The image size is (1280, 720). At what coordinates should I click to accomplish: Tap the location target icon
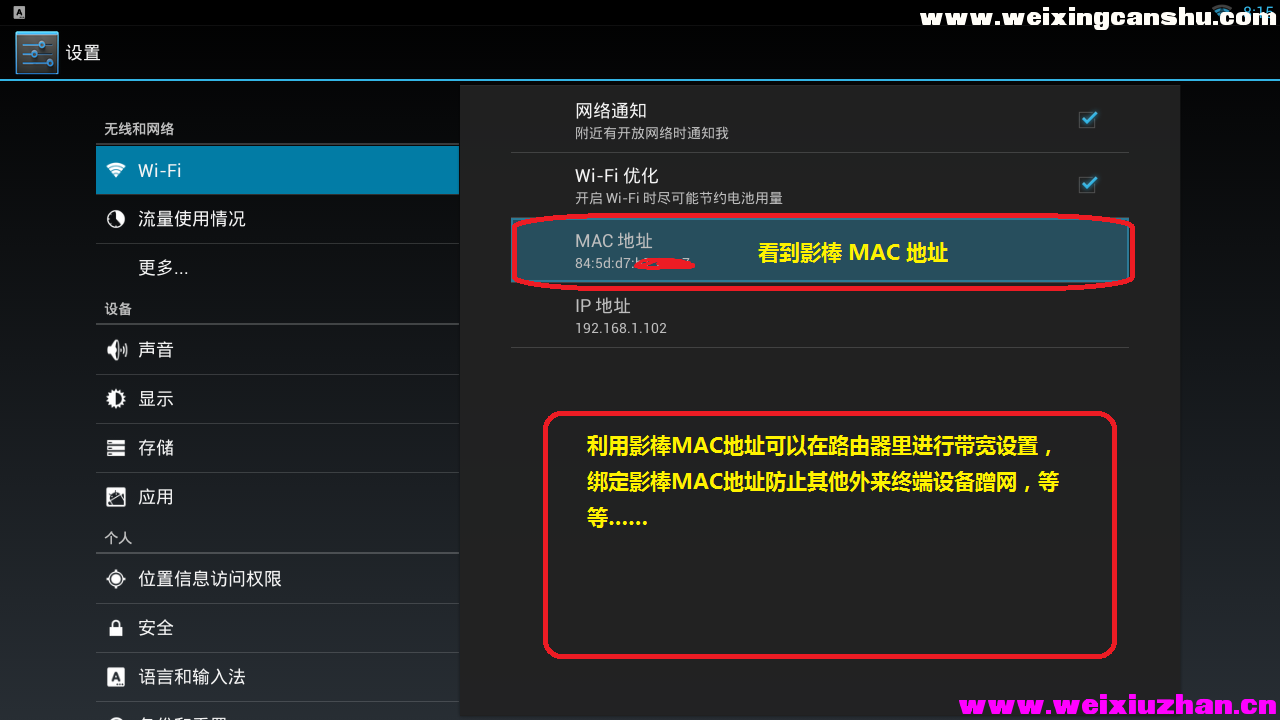point(116,579)
